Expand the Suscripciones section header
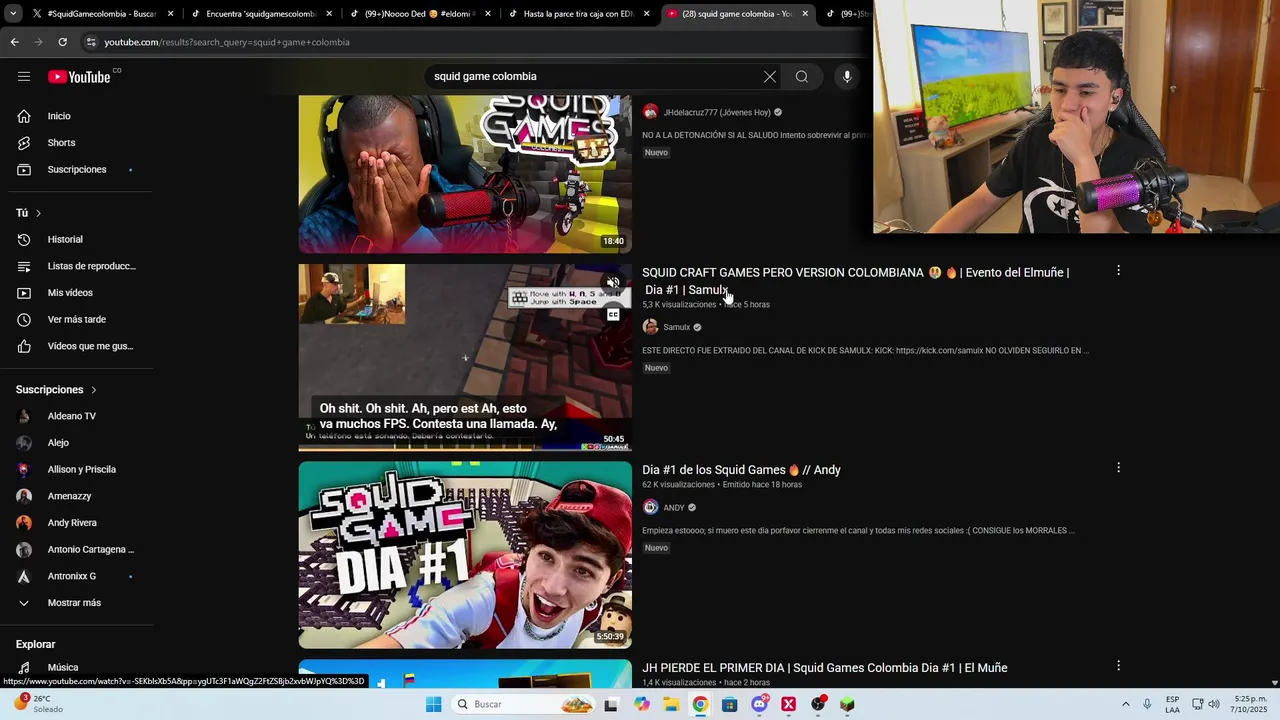1280x720 pixels. coord(56,389)
